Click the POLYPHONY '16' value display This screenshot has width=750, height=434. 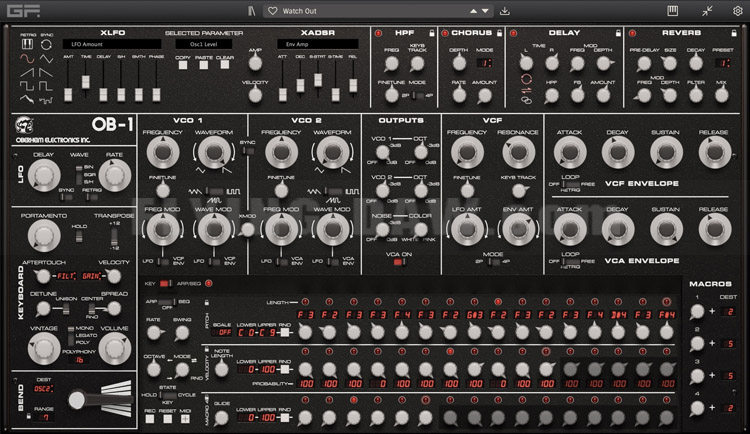click(x=79, y=360)
